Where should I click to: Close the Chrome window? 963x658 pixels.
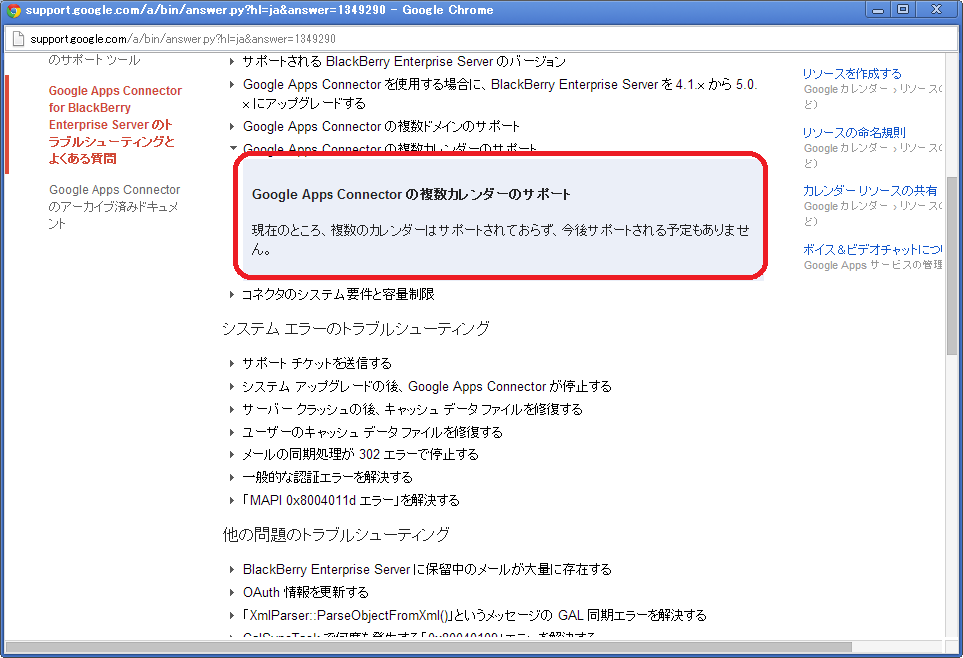(936, 10)
